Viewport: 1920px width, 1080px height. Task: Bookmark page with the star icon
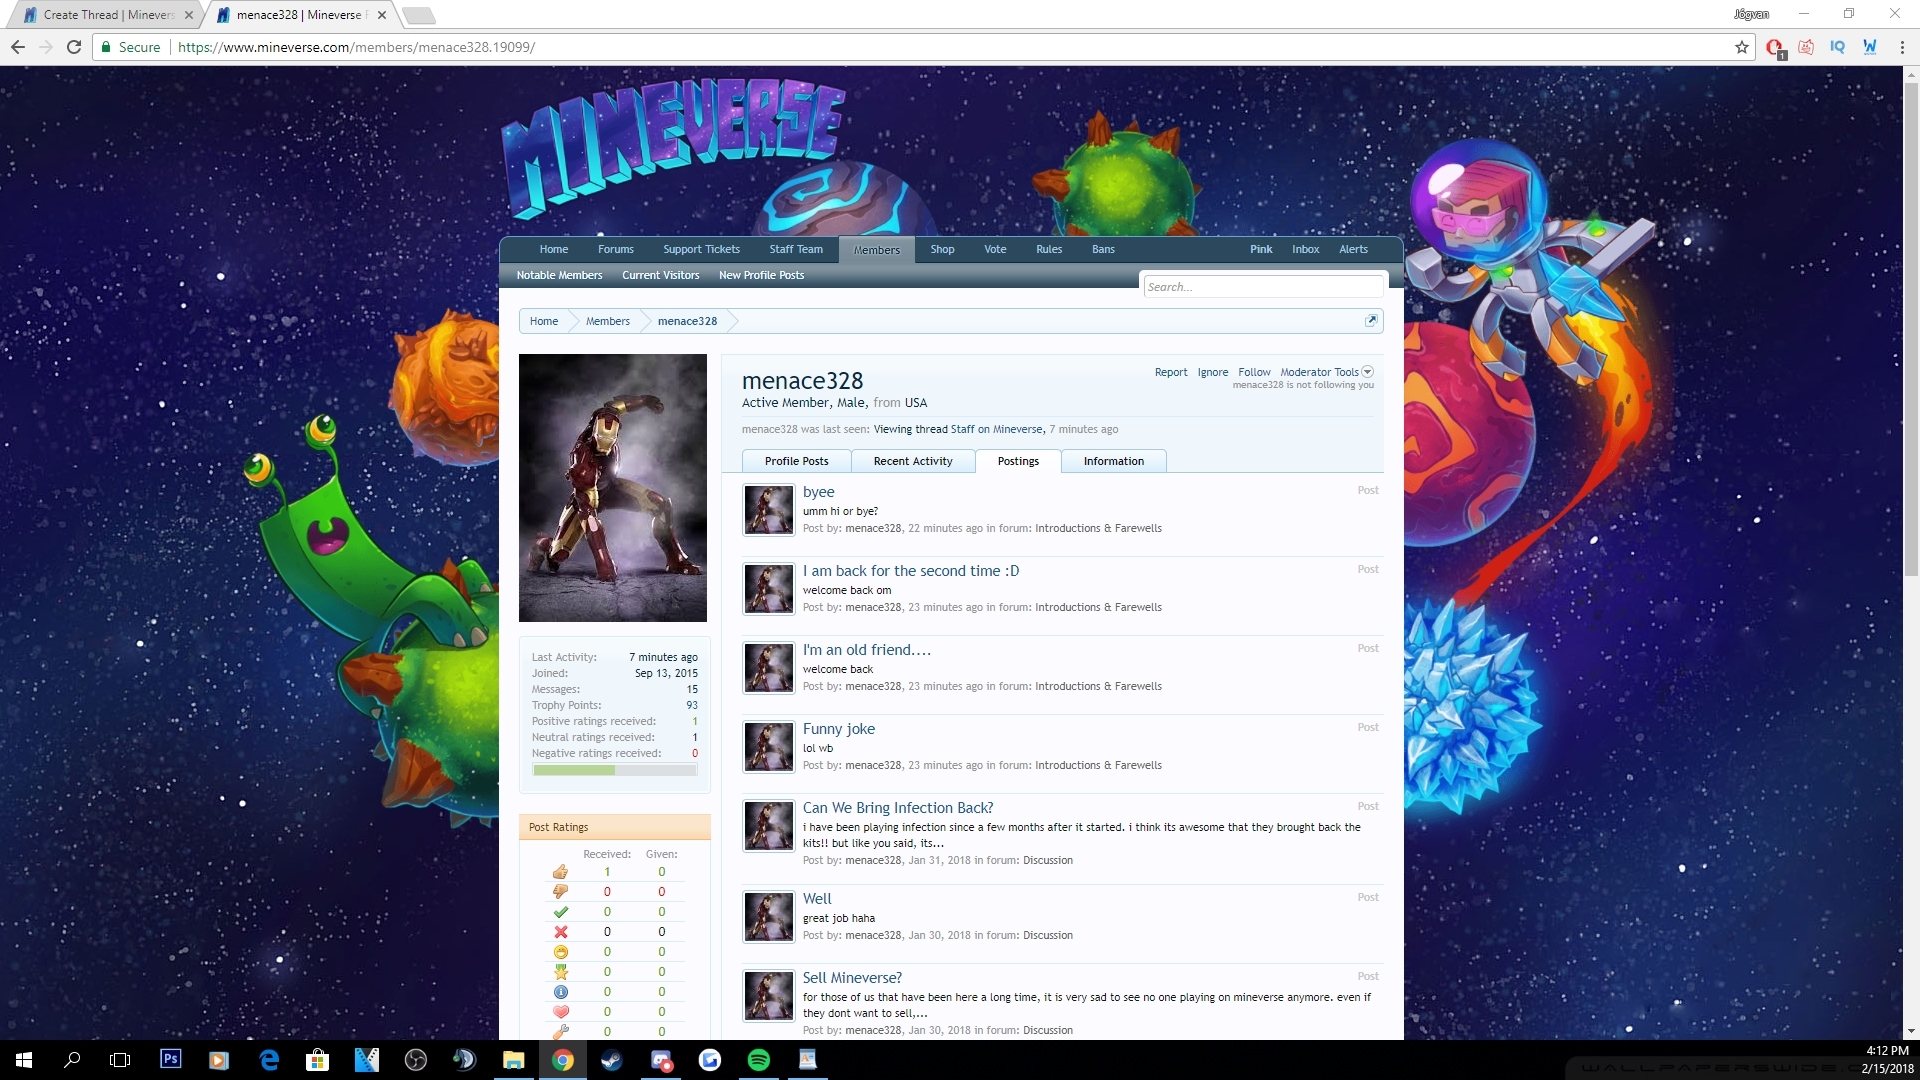point(1741,47)
